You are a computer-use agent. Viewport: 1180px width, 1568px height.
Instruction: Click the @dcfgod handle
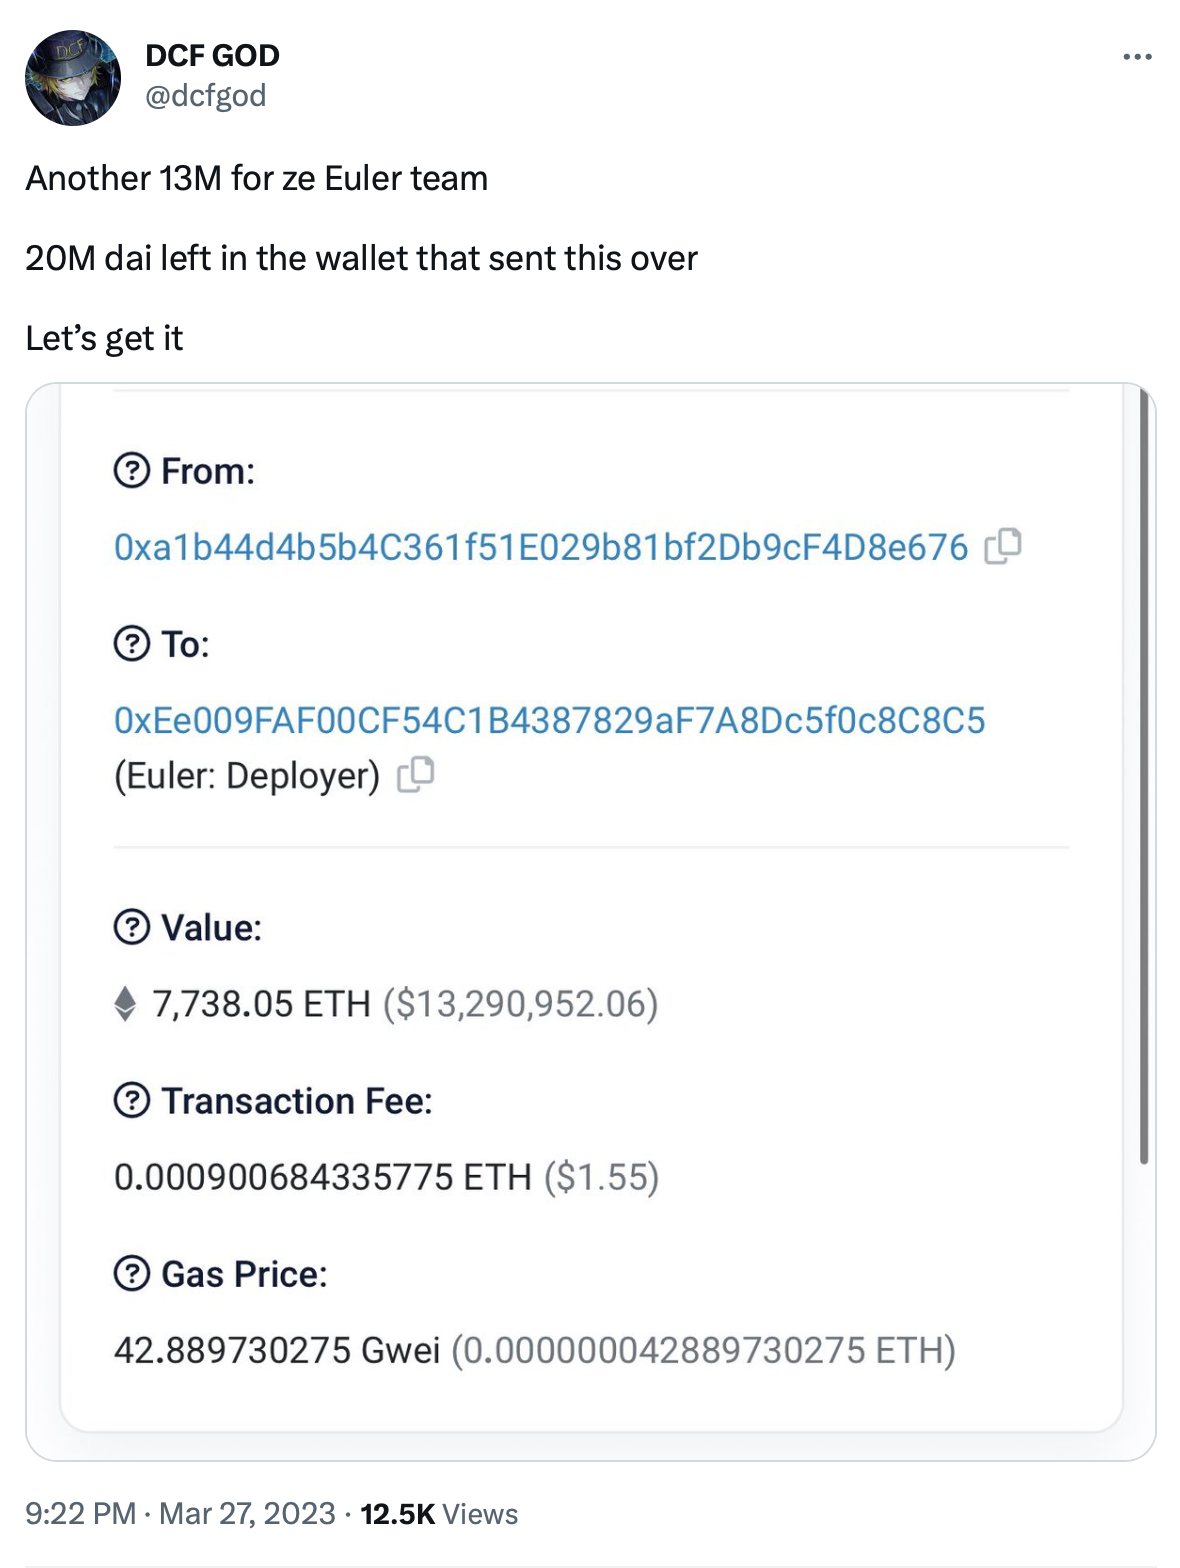(206, 96)
